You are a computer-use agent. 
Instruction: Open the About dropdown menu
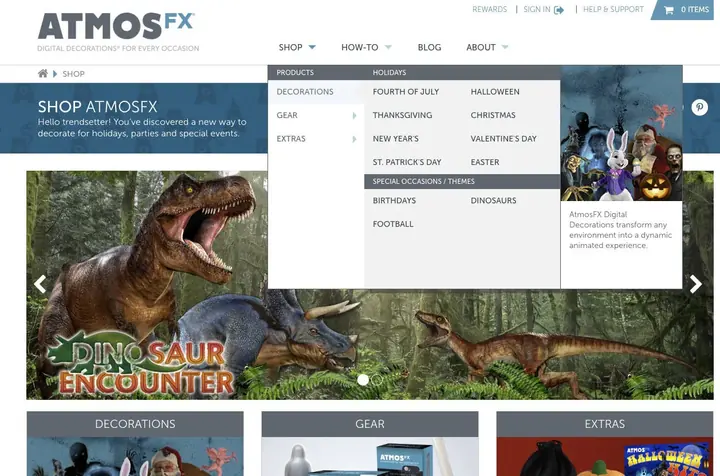[487, 47]
